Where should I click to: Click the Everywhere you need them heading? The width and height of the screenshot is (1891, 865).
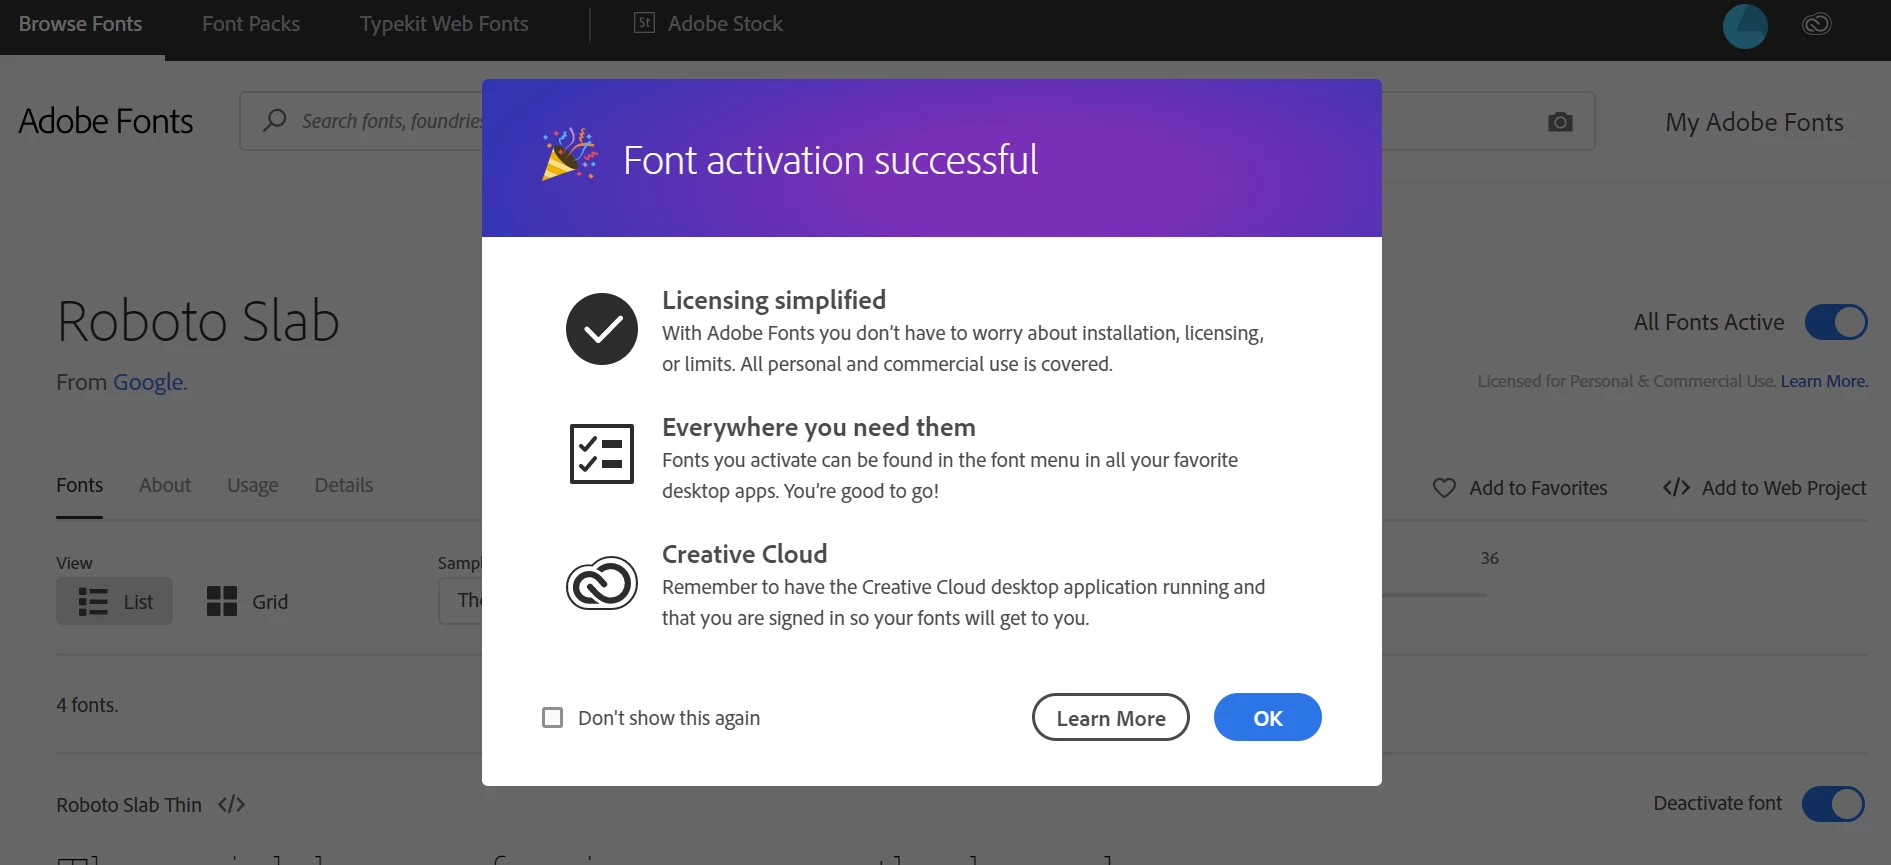pos(818,427)
